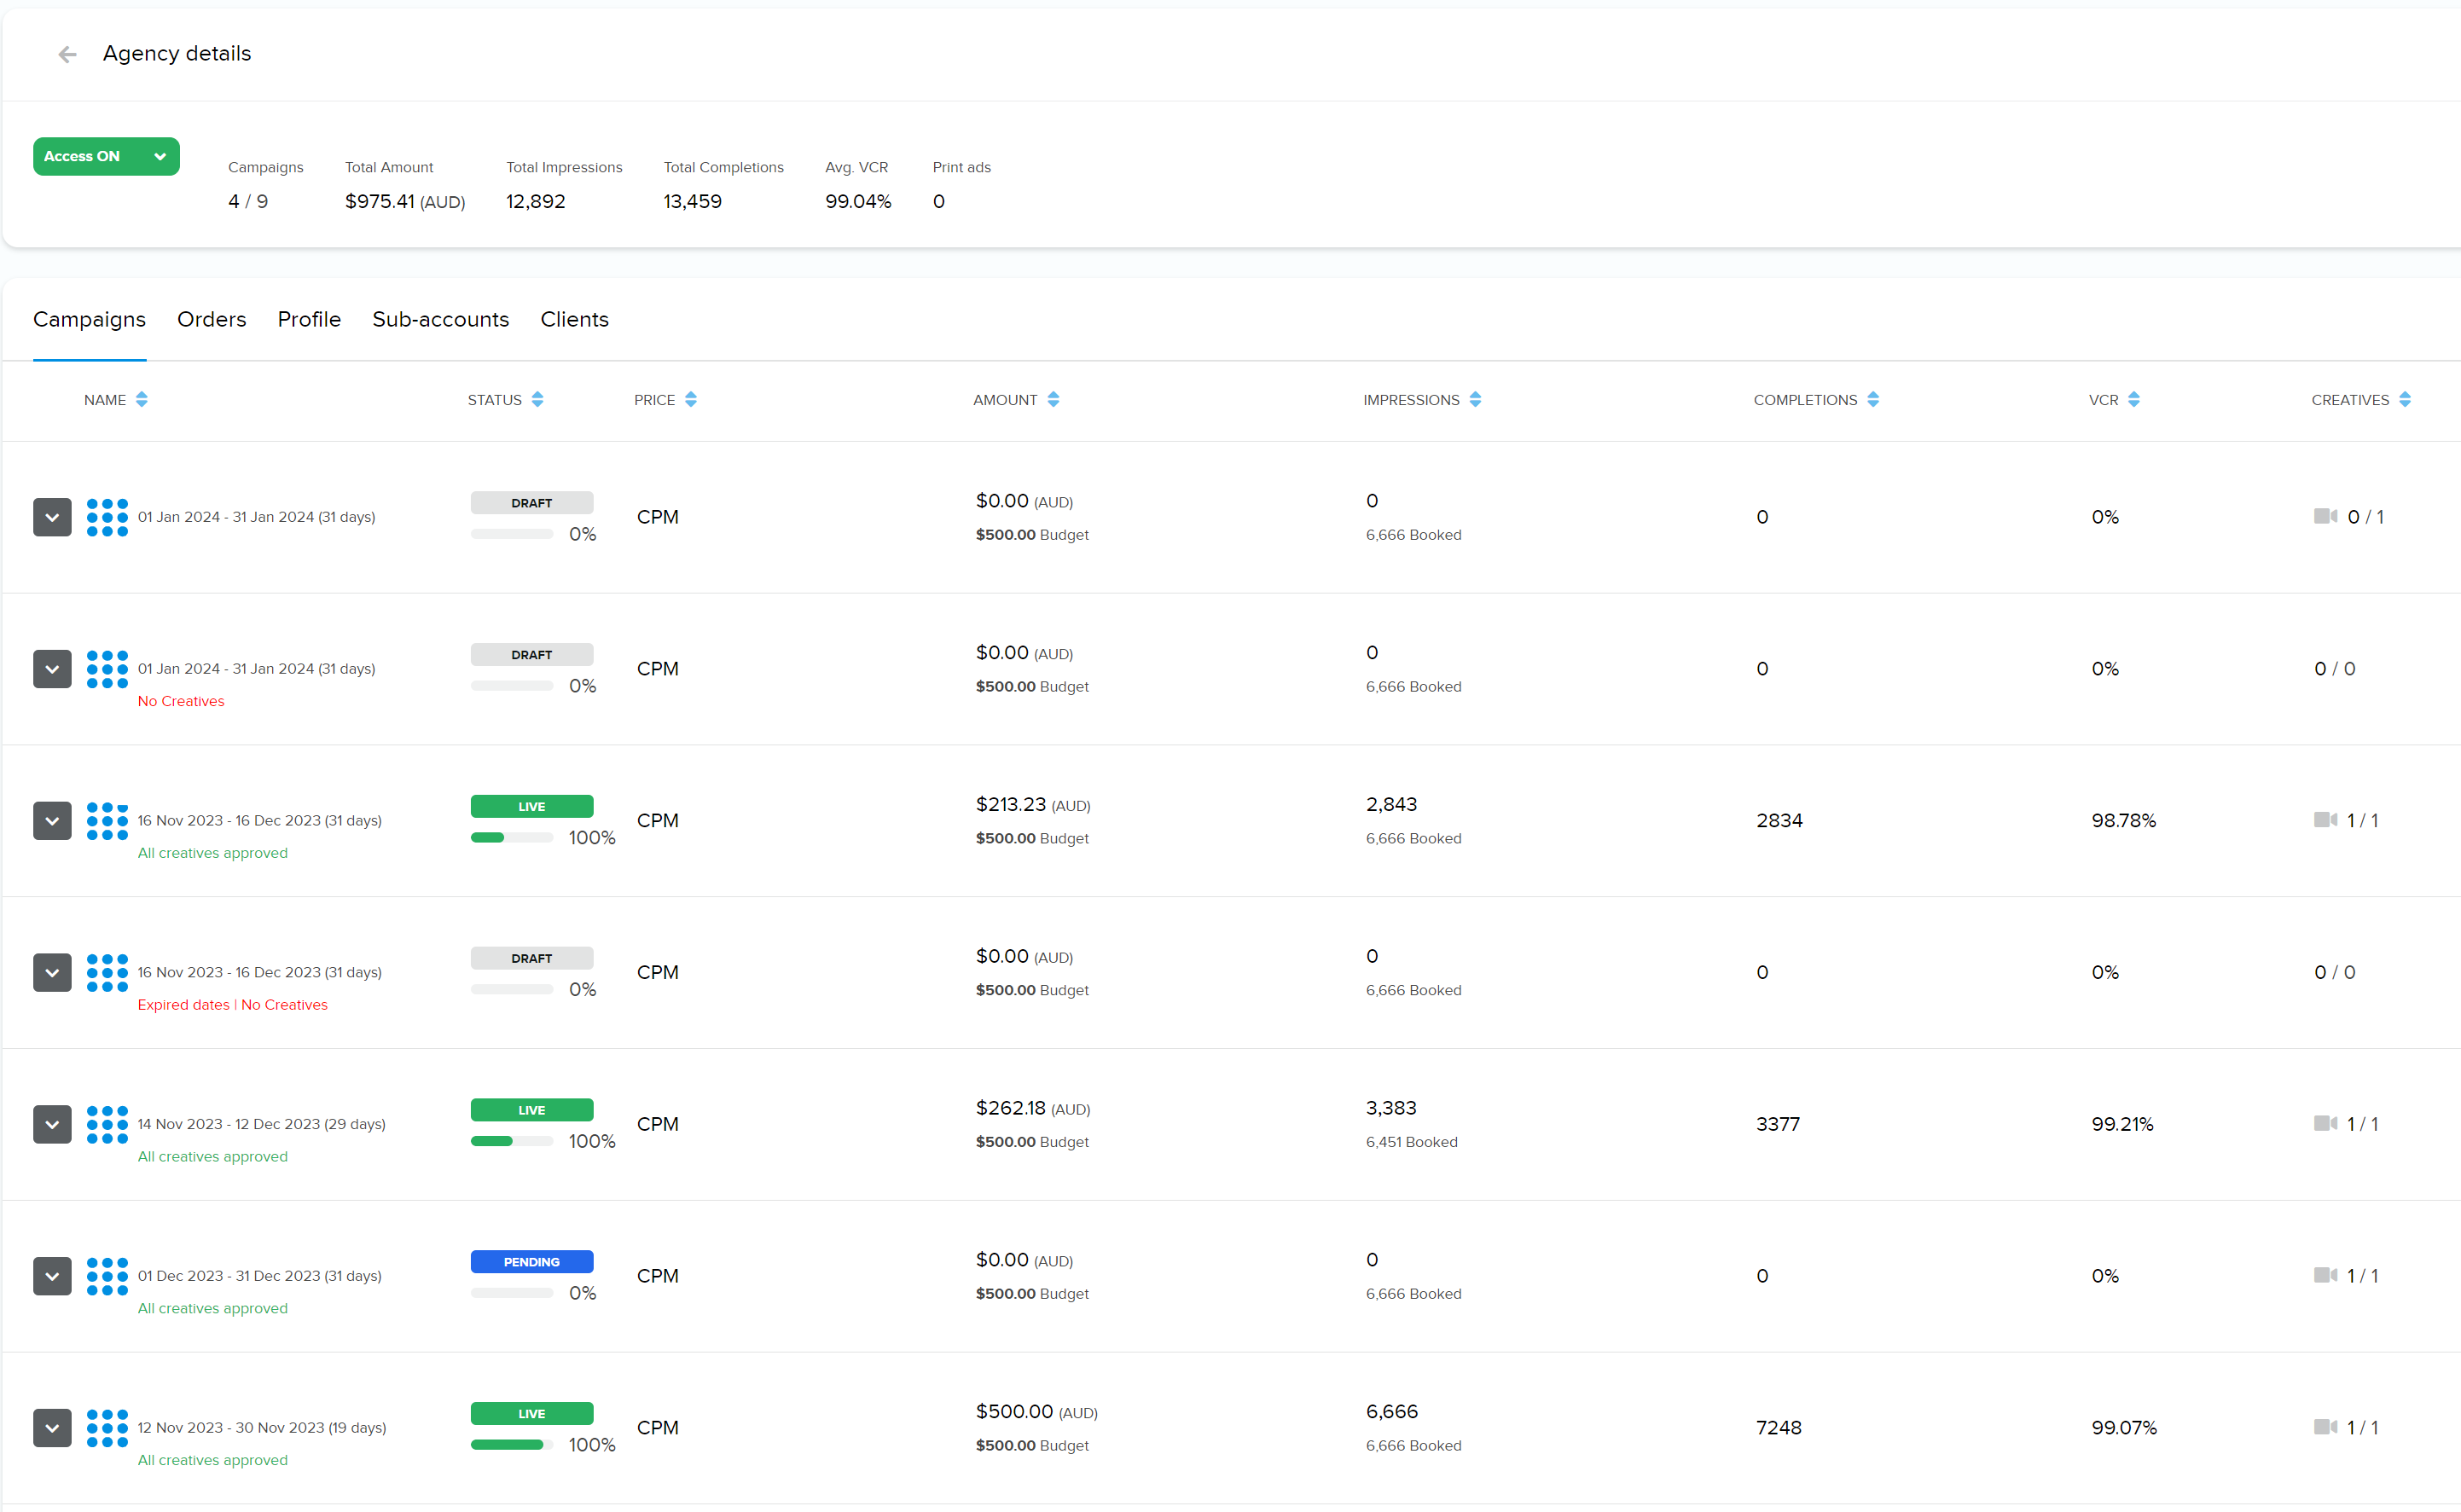Viewport: 2461px width, 1512px height.
Task: Click dots logo of first 01 Jan 2024 campaign
Action: tap(107, 517)
